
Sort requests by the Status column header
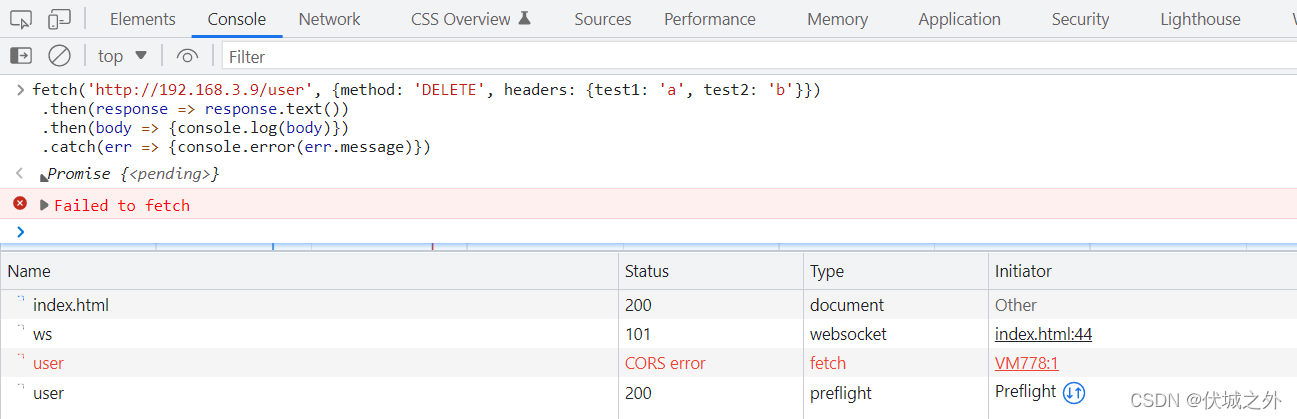[x=710, y=271]
